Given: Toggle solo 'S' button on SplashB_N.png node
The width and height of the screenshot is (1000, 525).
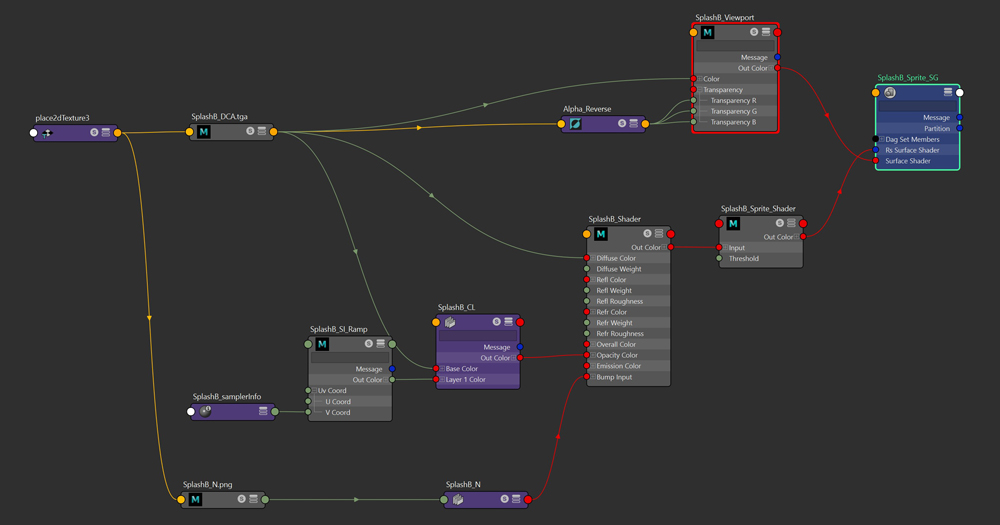Looking at the screenshot, I should pos(241,499).
